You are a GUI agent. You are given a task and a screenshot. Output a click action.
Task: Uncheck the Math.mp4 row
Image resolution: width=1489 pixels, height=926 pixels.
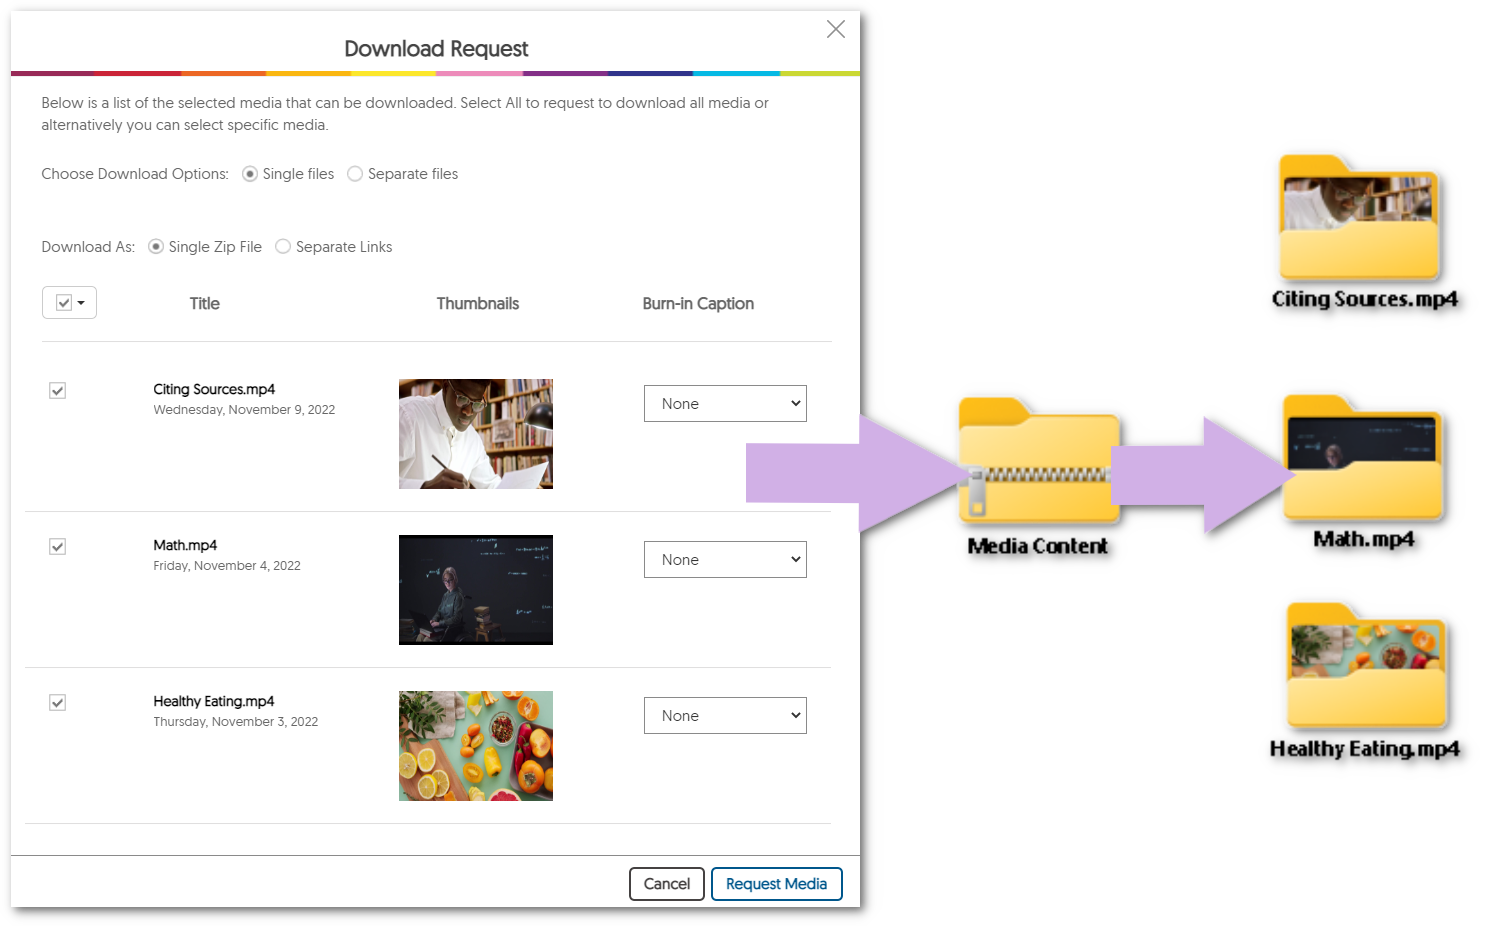coord(57,546)
